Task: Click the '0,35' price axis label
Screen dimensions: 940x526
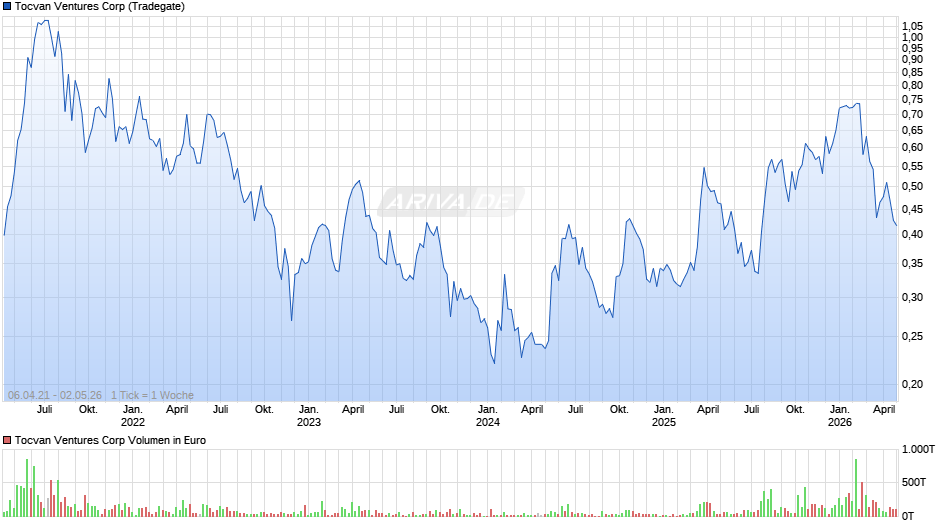Action: 912,263
